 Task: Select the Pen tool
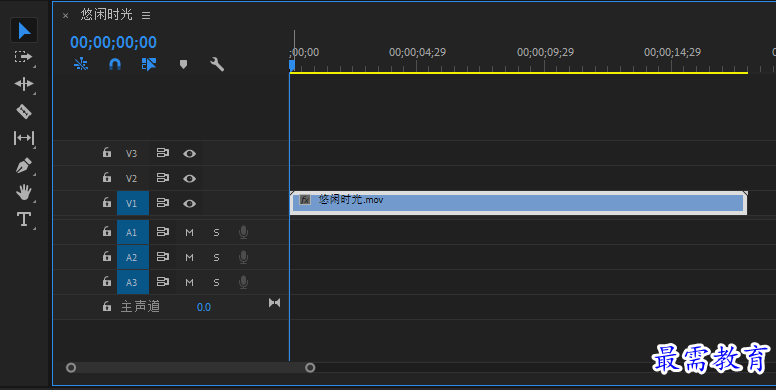coord(24,165)
